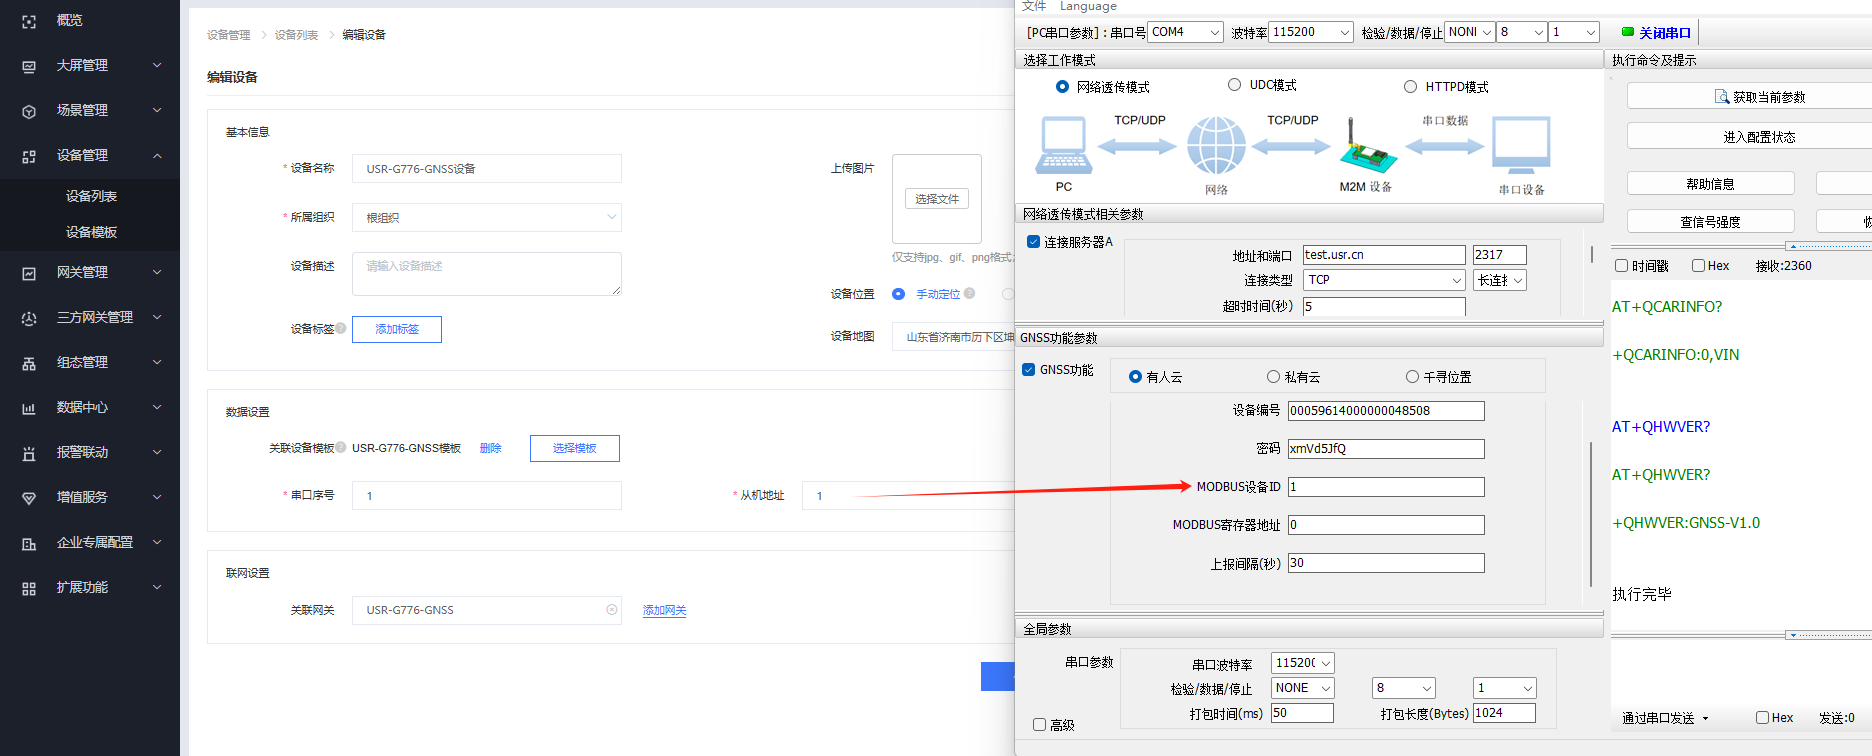Click the 添加网关 link
The image size is (1872, 756).
point(664,610)
